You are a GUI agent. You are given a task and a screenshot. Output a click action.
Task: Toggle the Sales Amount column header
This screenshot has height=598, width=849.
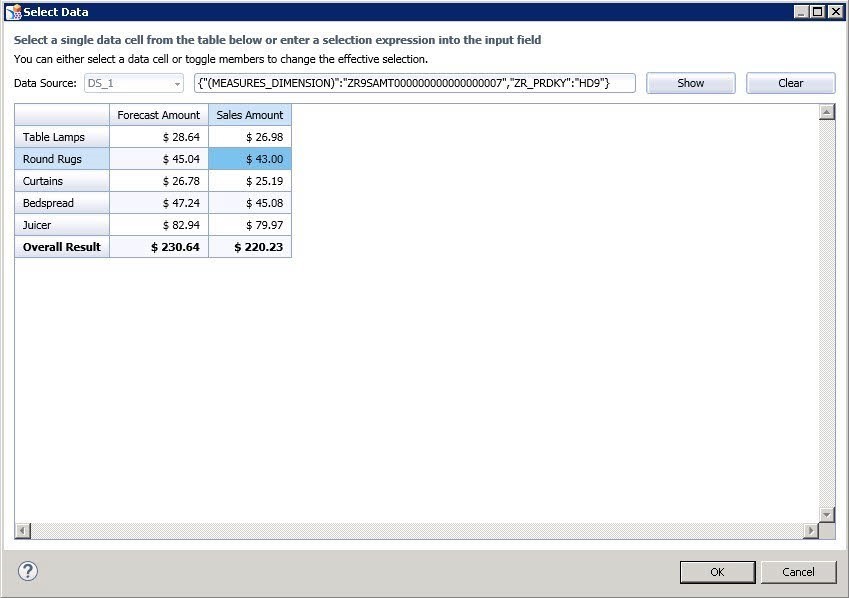(x=250, y=115)
